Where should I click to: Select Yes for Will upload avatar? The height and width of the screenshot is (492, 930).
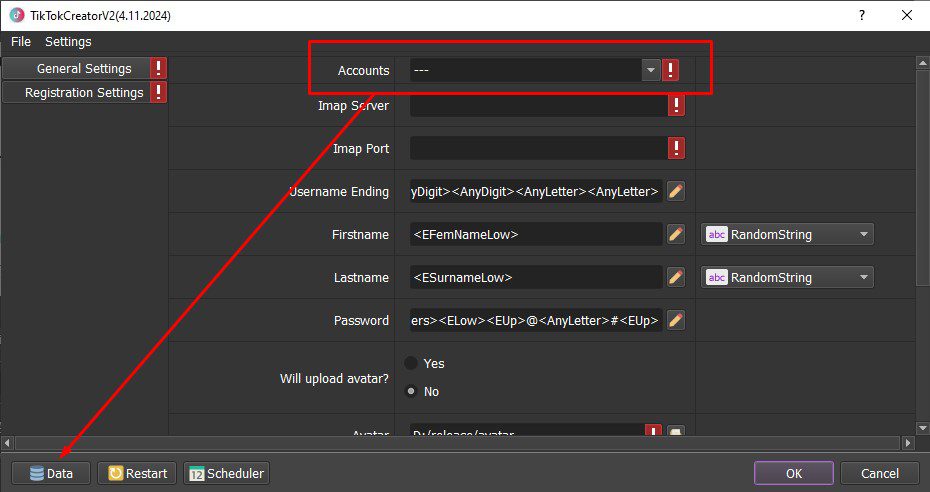[411, 363]
